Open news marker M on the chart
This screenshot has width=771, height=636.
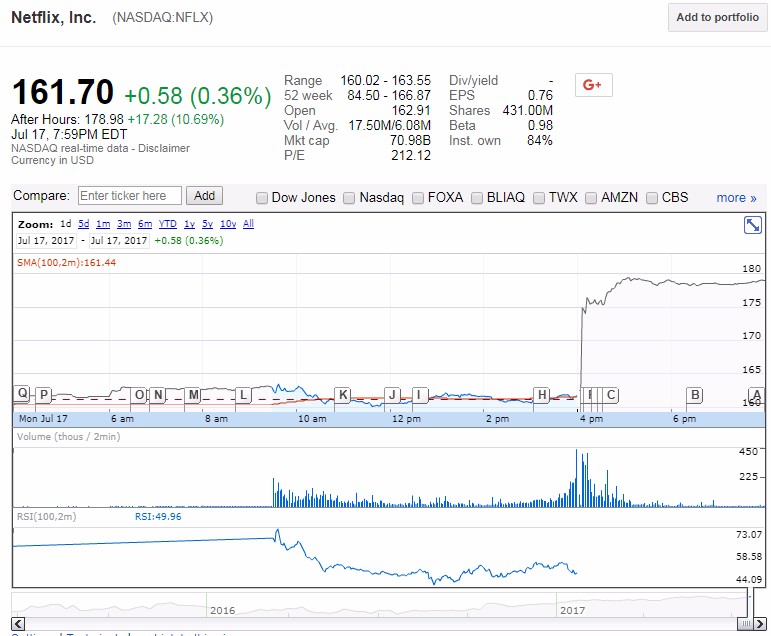coord(193,395)
